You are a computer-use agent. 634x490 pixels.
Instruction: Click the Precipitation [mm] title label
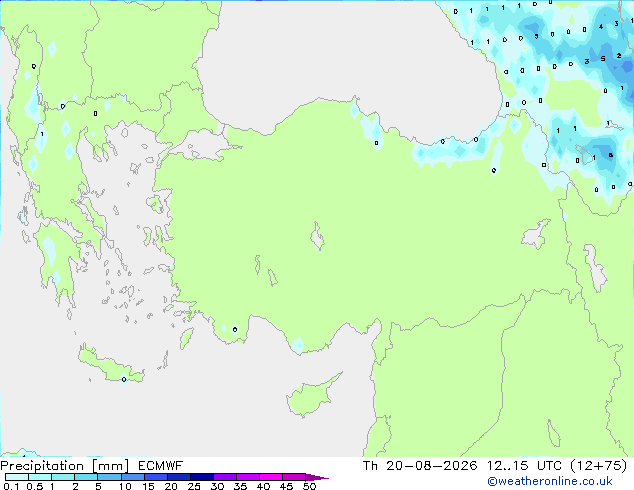(65, 466)
